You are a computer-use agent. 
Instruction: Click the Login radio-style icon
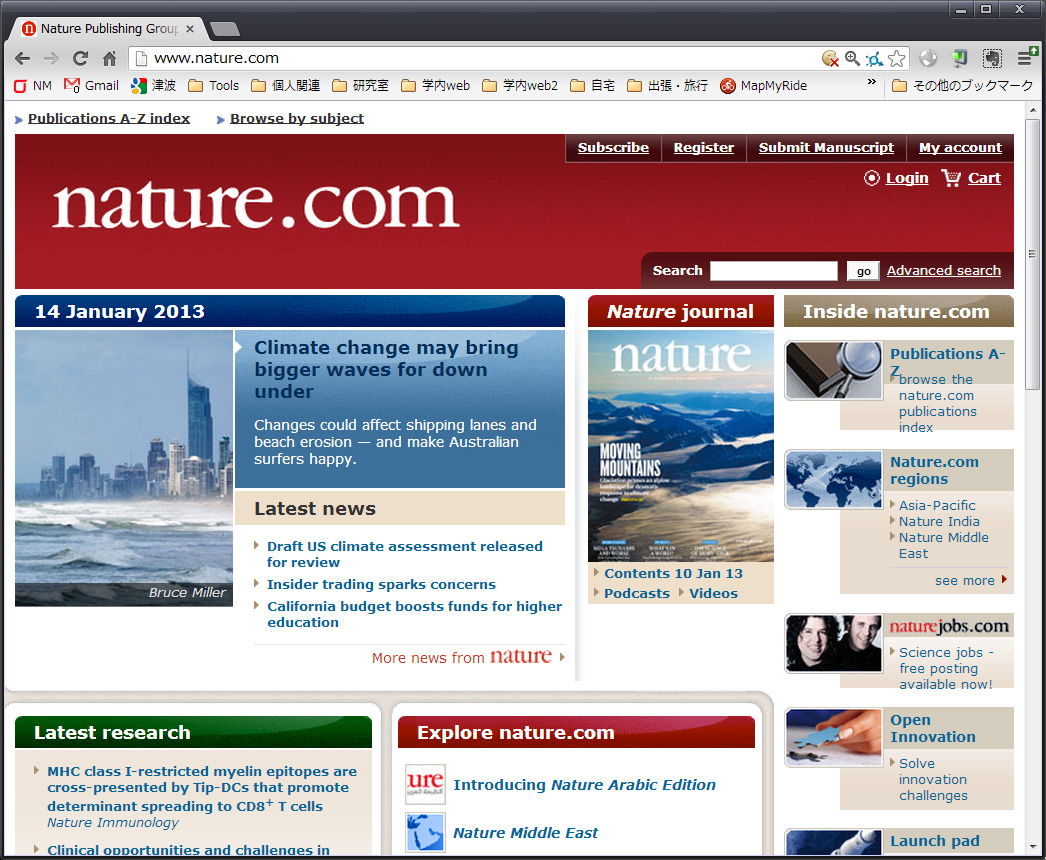pos(871,178)
